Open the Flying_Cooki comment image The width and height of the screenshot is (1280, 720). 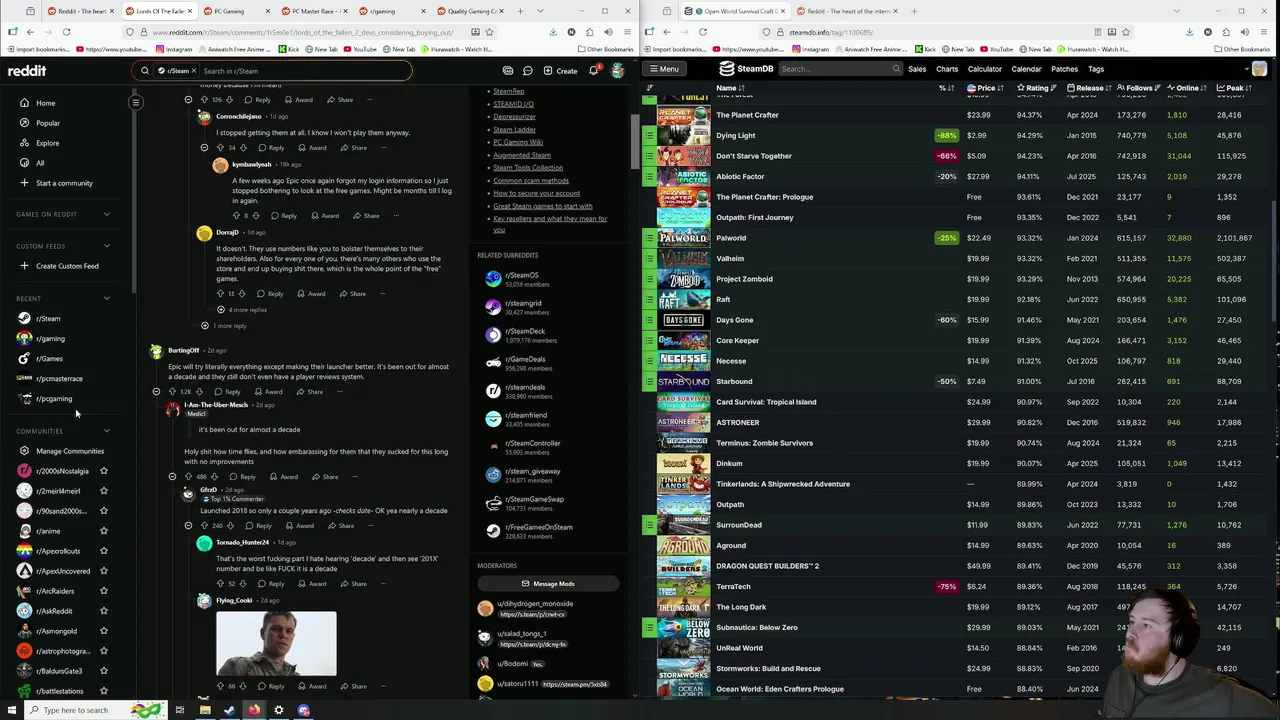click(276, 644)
